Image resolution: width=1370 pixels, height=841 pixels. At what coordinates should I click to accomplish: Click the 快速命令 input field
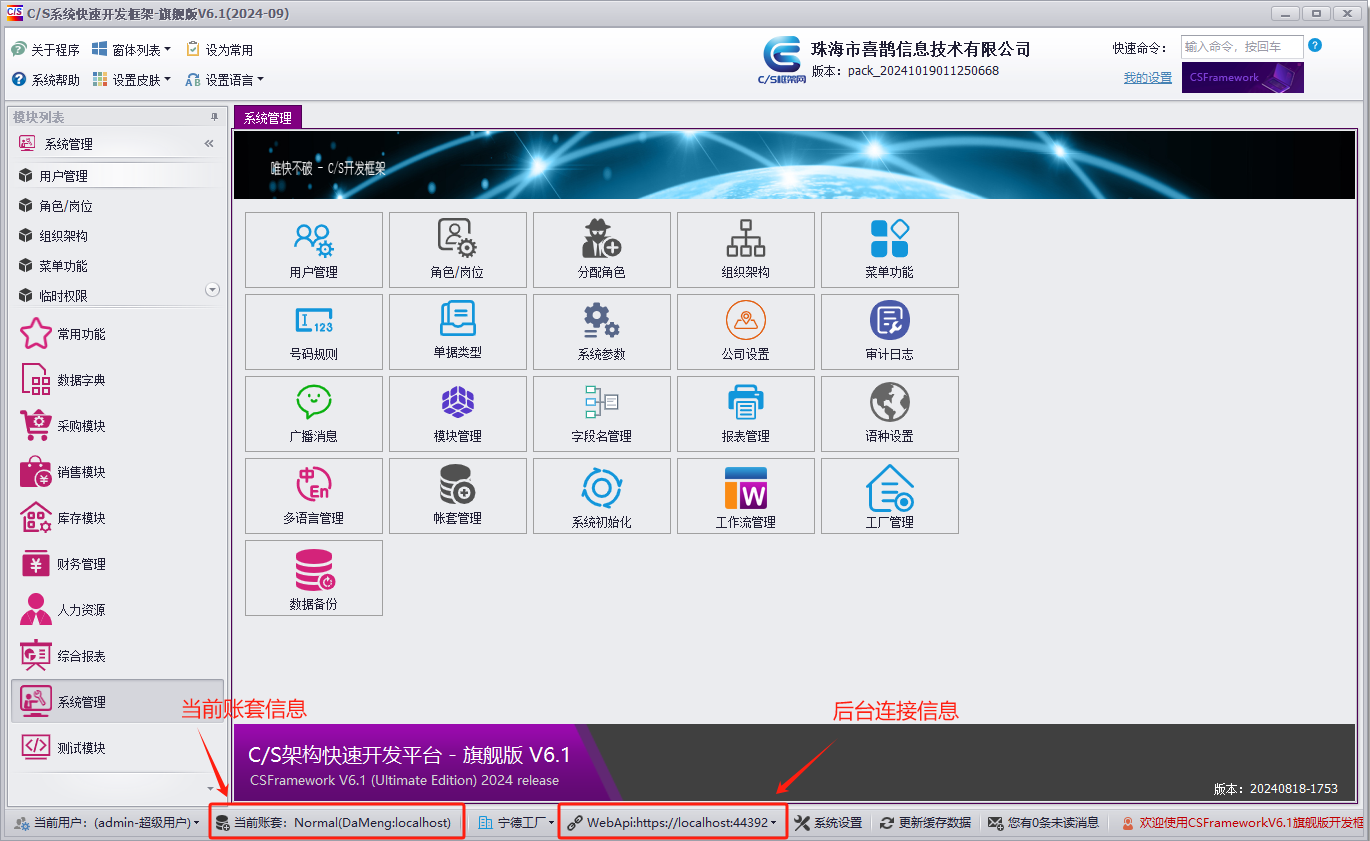coord(1242,46)
